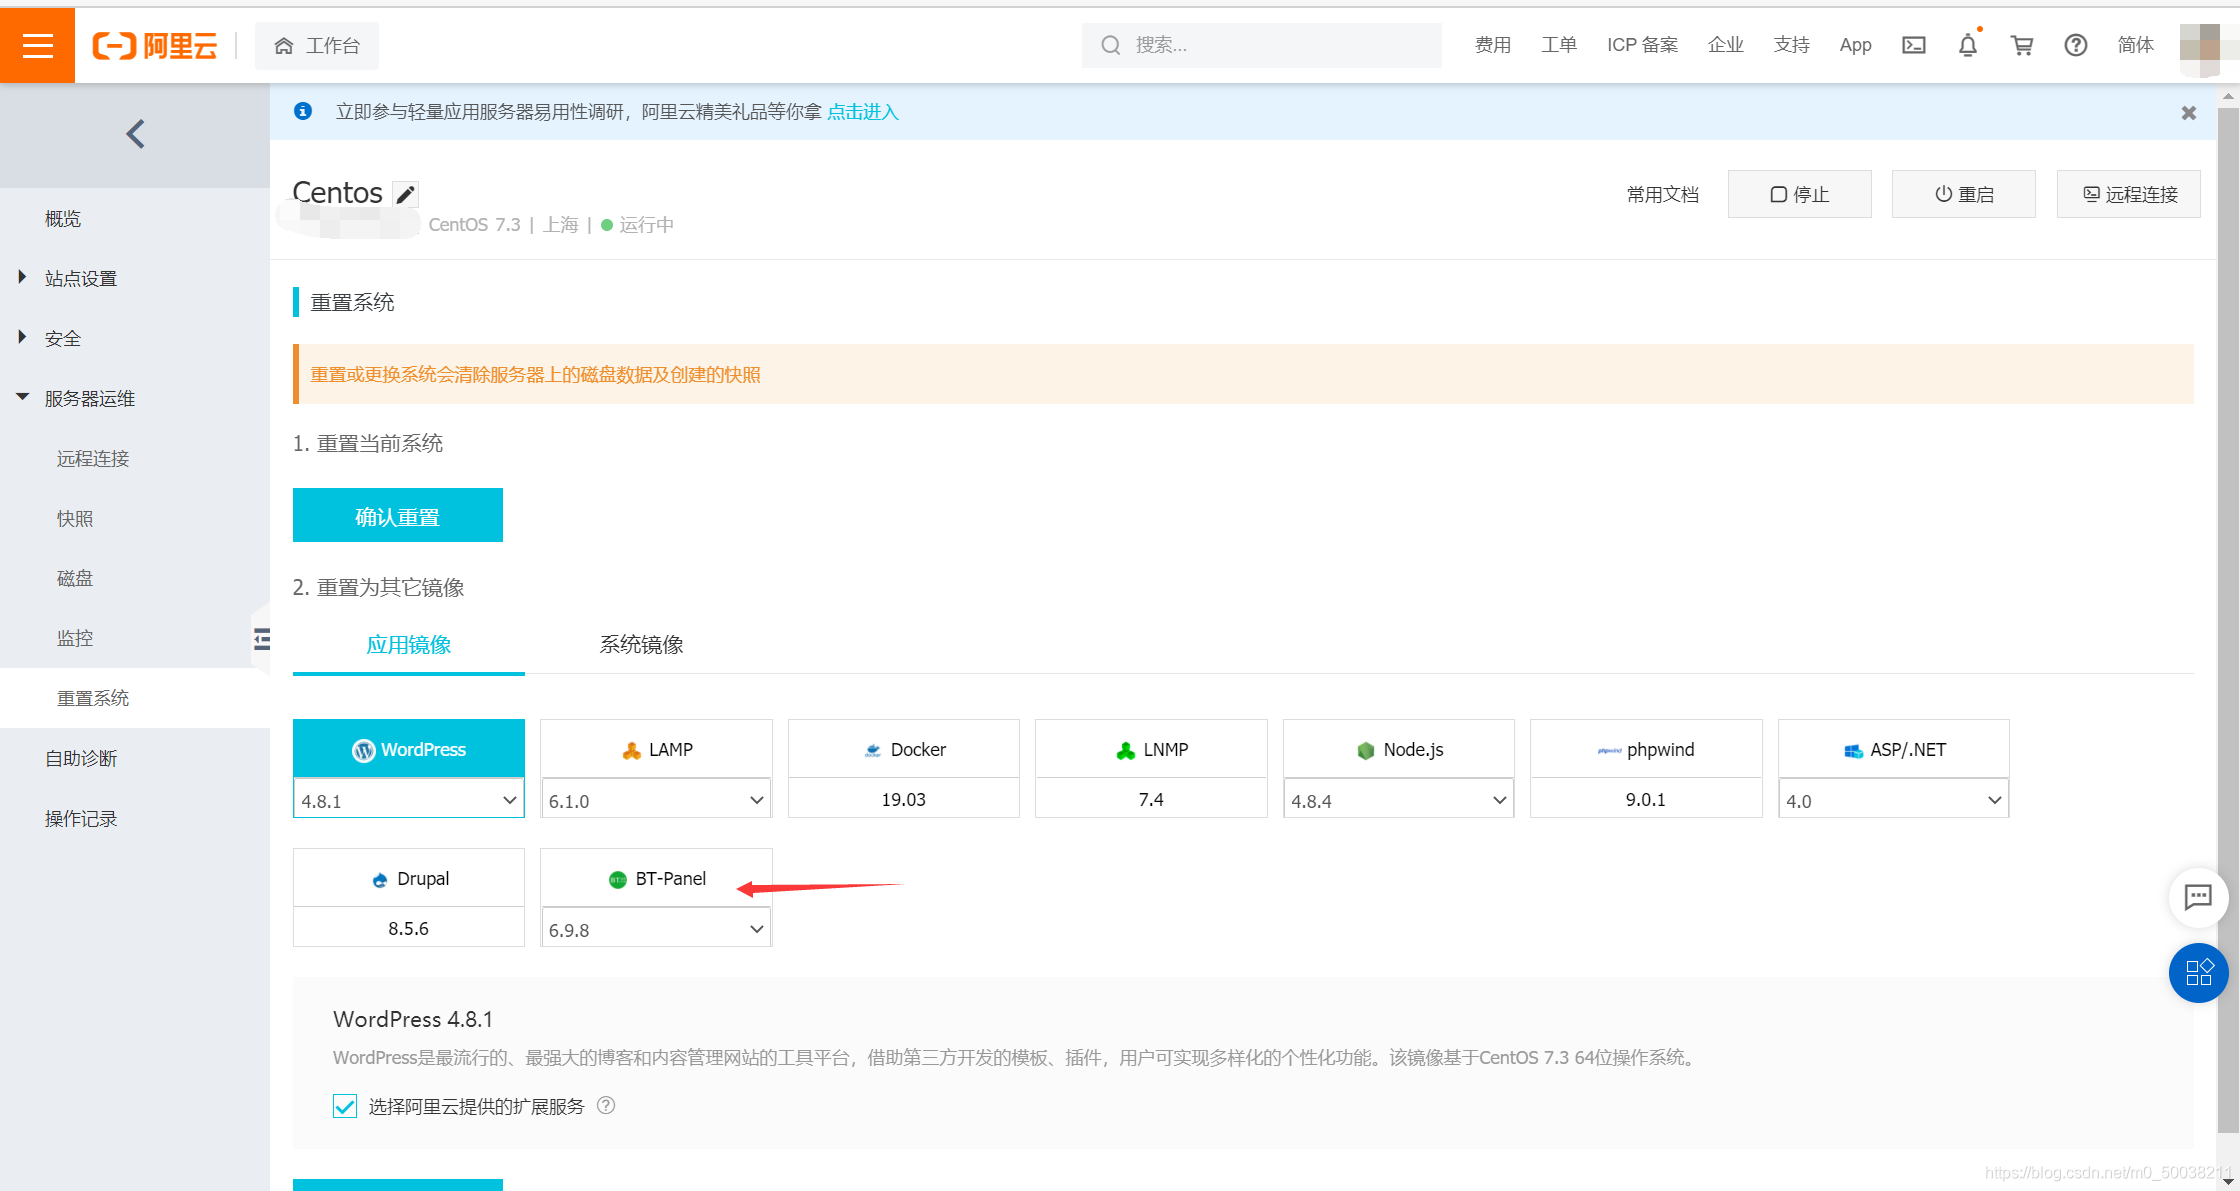Open WordPress version 4.8.1 dropdown
Screen dimensions: 2240x1191
point(408,800)
